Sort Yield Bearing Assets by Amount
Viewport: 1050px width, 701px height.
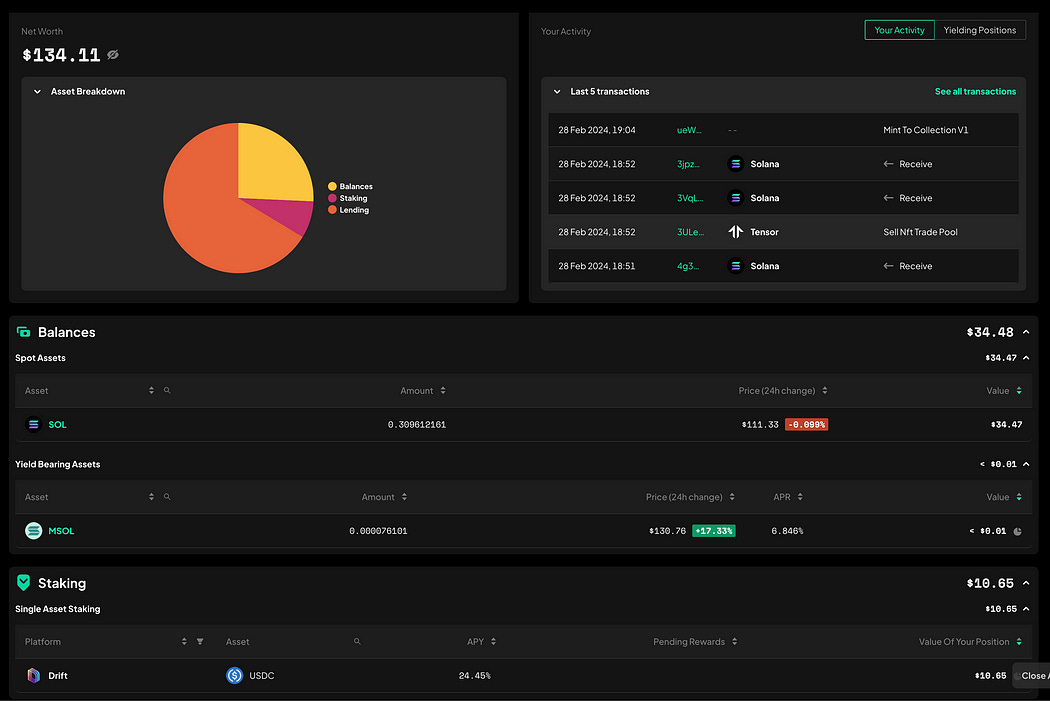tap(404, 497)
